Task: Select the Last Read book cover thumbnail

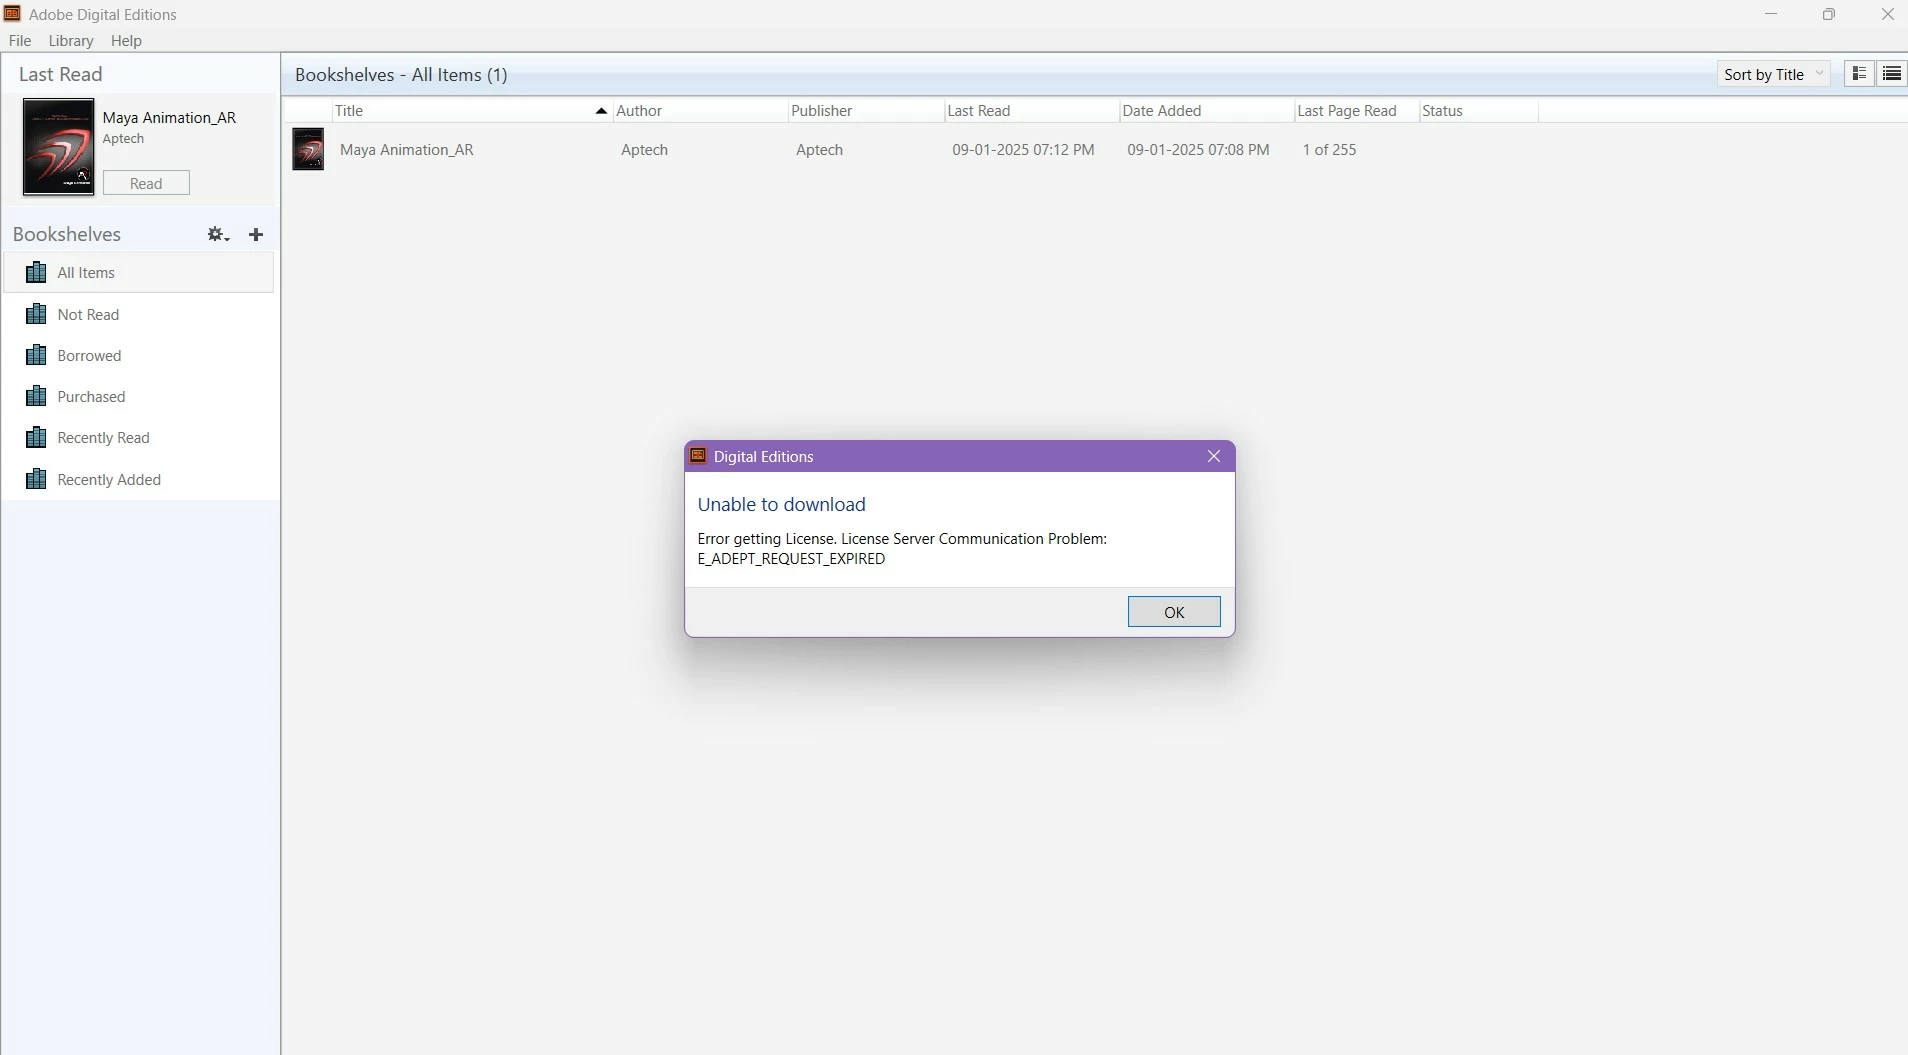Action: coord(59,147)
